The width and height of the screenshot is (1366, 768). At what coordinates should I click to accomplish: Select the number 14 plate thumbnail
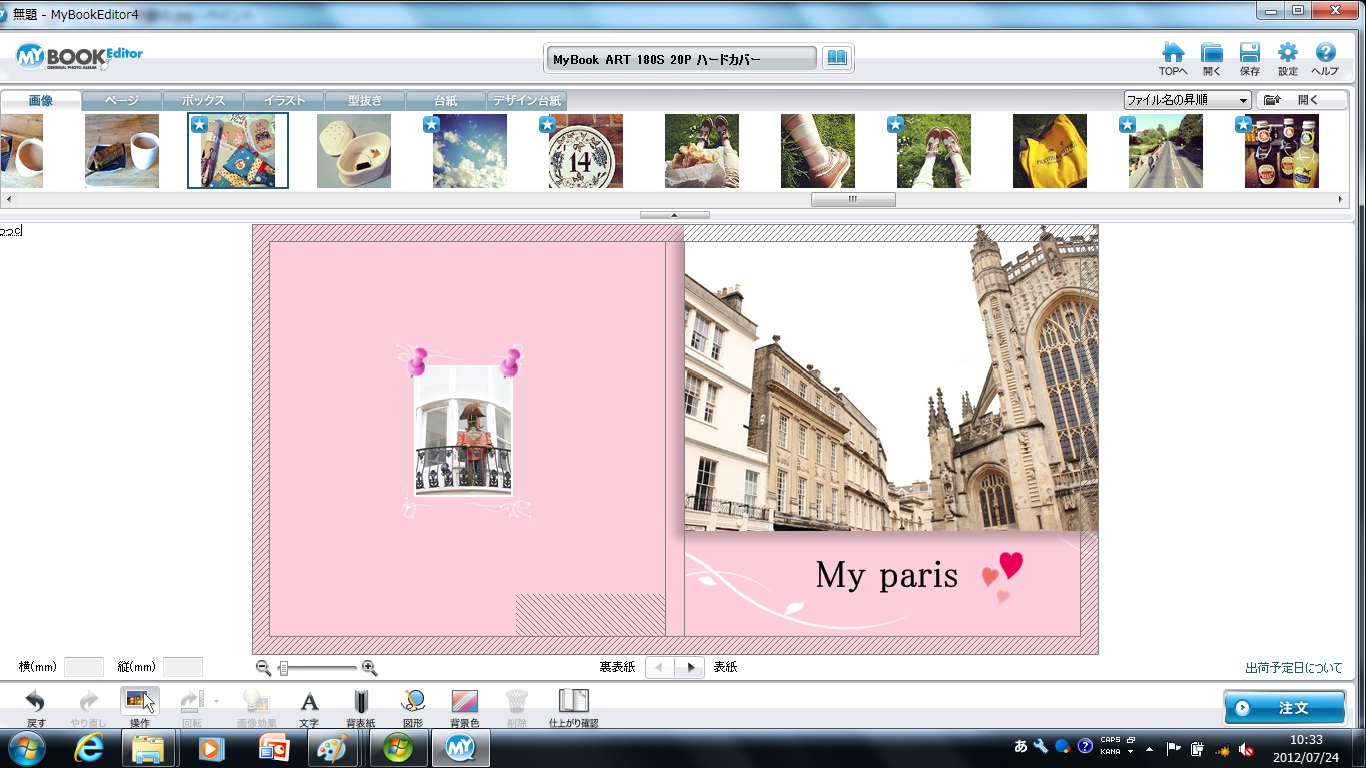(x=585, y=151)
